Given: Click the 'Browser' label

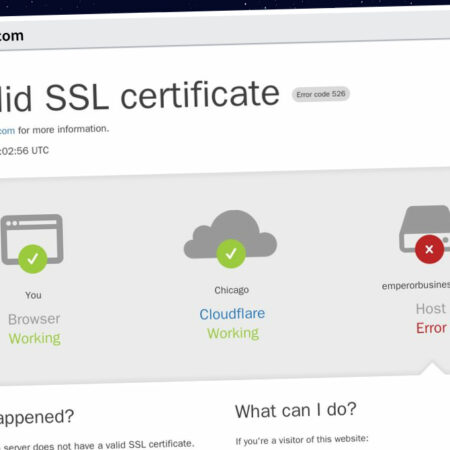Looking at the screenshot, I should coord(34,319).
